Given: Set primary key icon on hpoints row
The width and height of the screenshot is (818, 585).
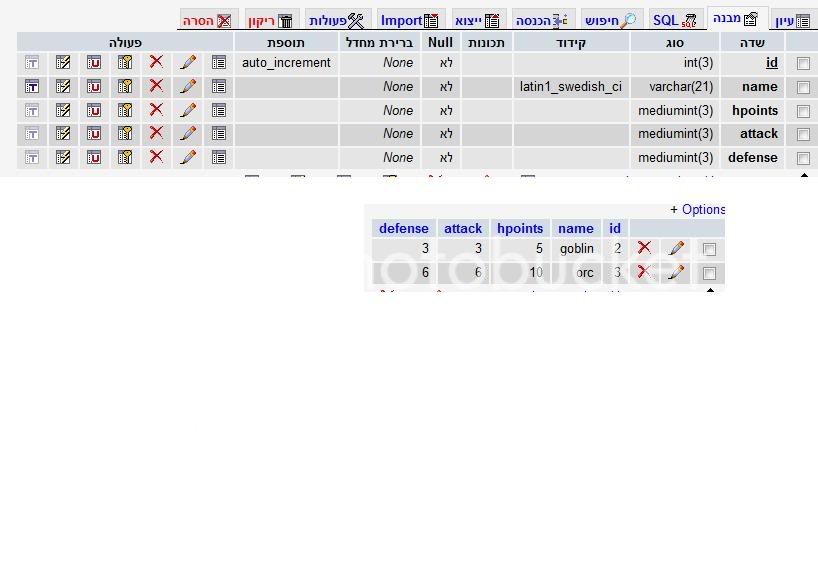Looking at the screenshot, I should [125, 110].
